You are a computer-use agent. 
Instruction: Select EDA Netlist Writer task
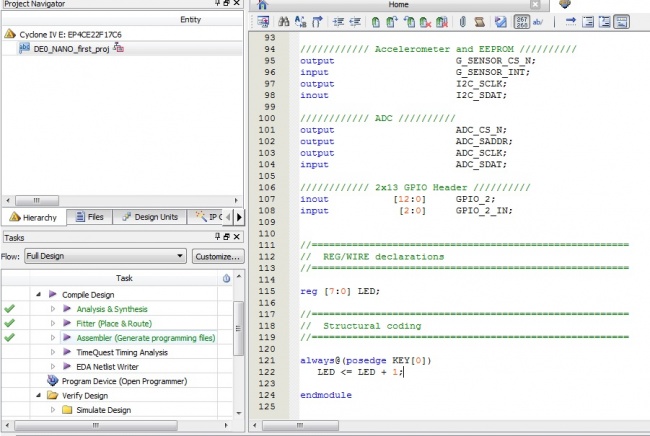pyautogui.click(x=107, y=367)
